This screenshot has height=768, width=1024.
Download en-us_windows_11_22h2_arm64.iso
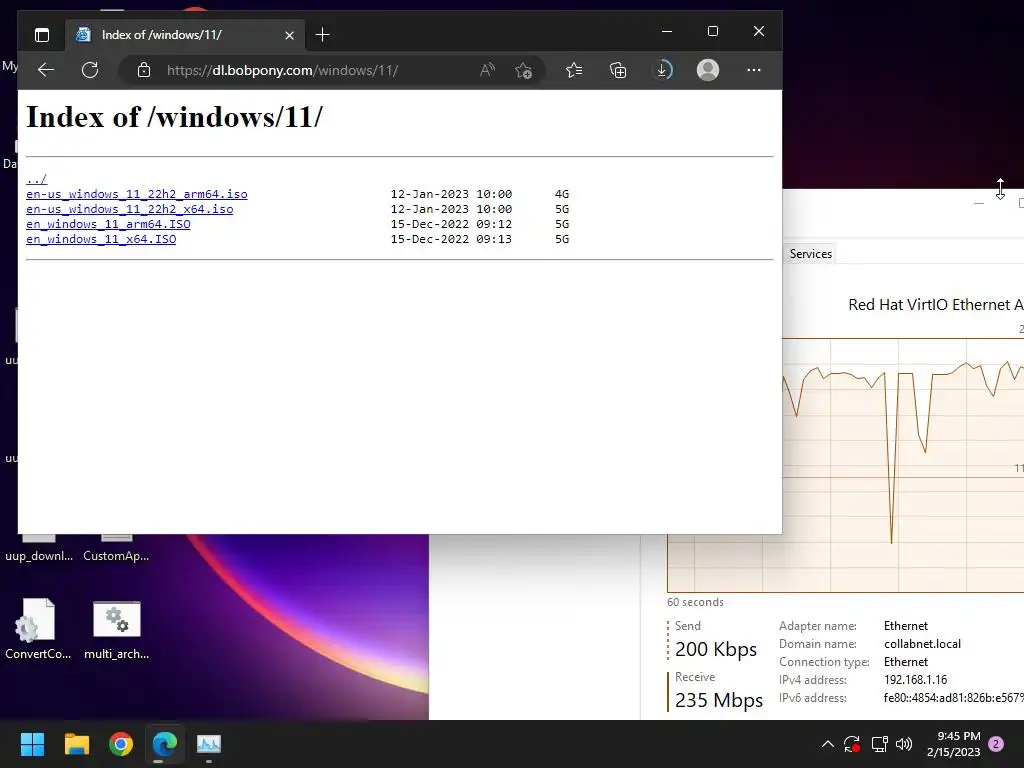tap(136, 194)
